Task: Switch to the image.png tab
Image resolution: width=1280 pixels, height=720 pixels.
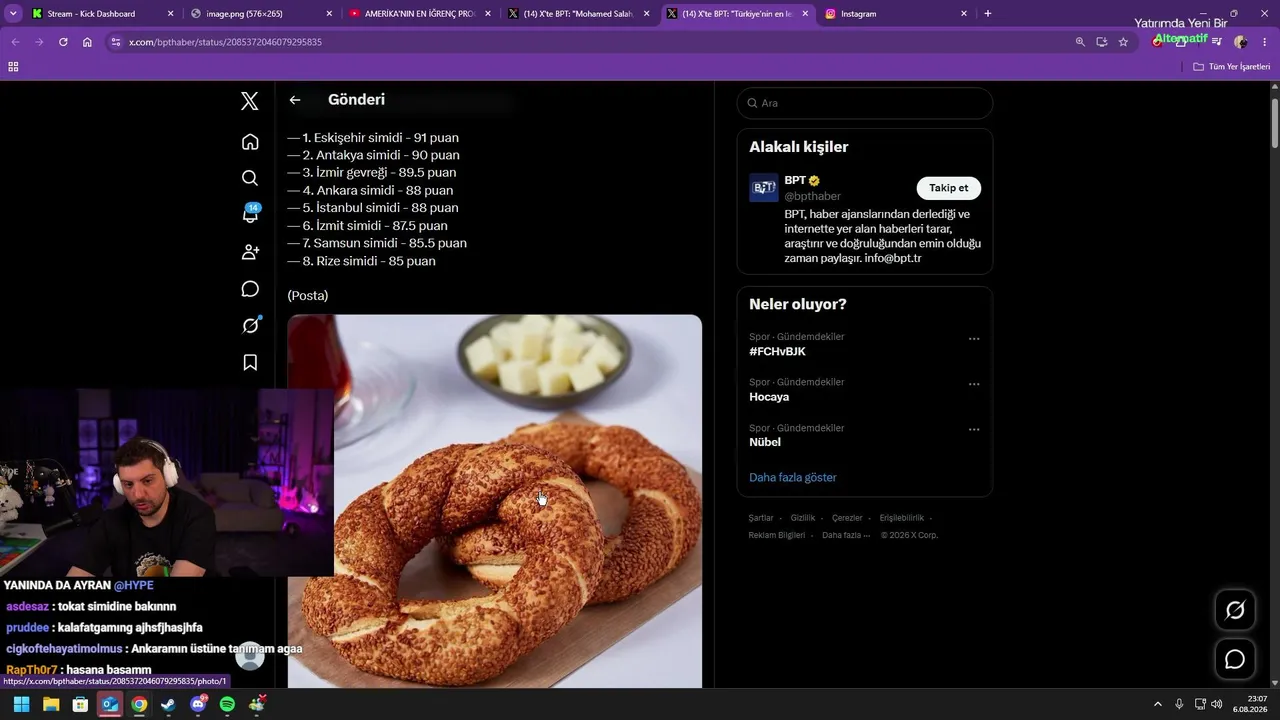Action: [262, 14]
